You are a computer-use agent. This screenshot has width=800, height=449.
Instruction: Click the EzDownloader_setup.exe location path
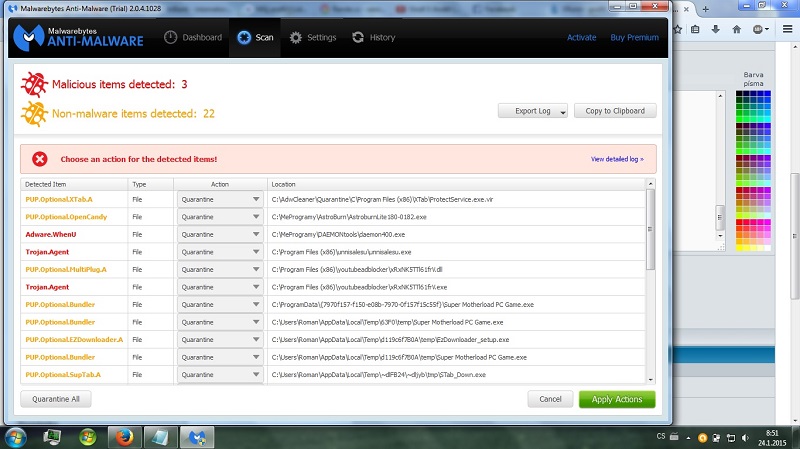(390, 340)
